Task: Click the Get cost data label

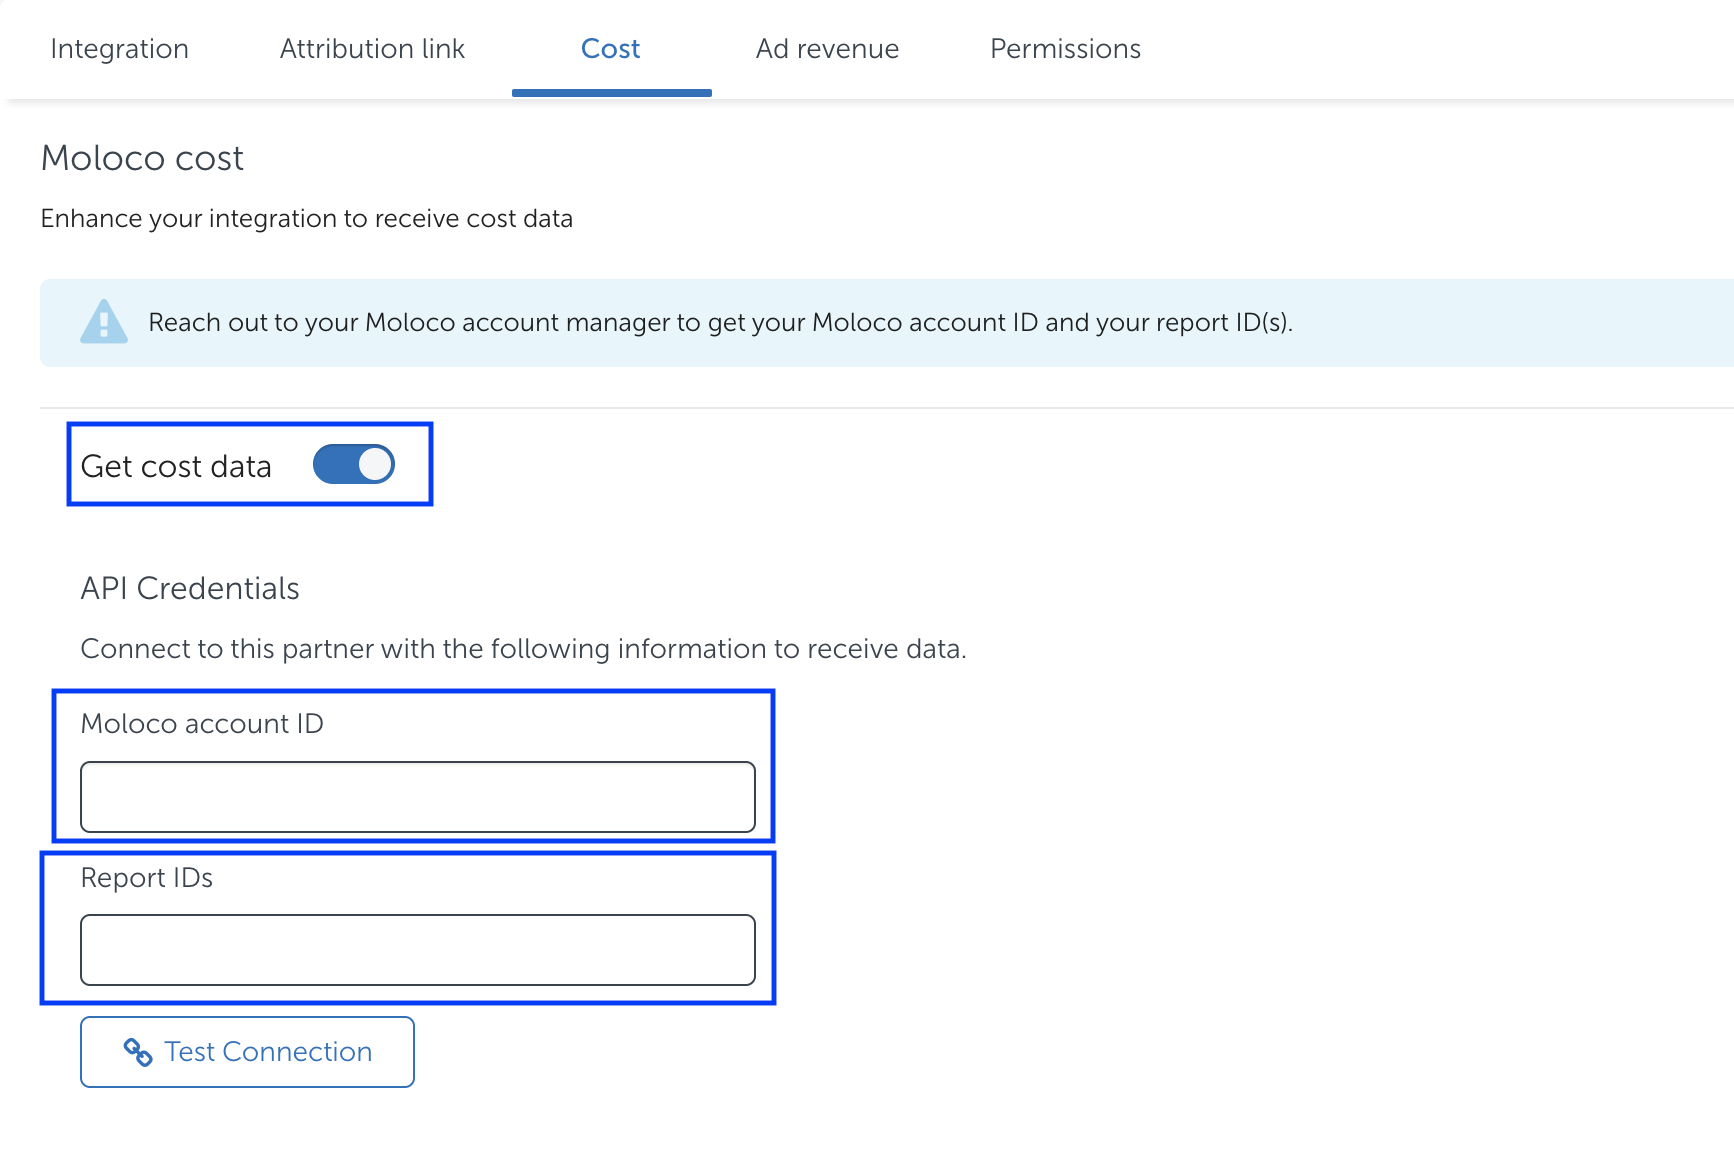Action: coord(176,466)
